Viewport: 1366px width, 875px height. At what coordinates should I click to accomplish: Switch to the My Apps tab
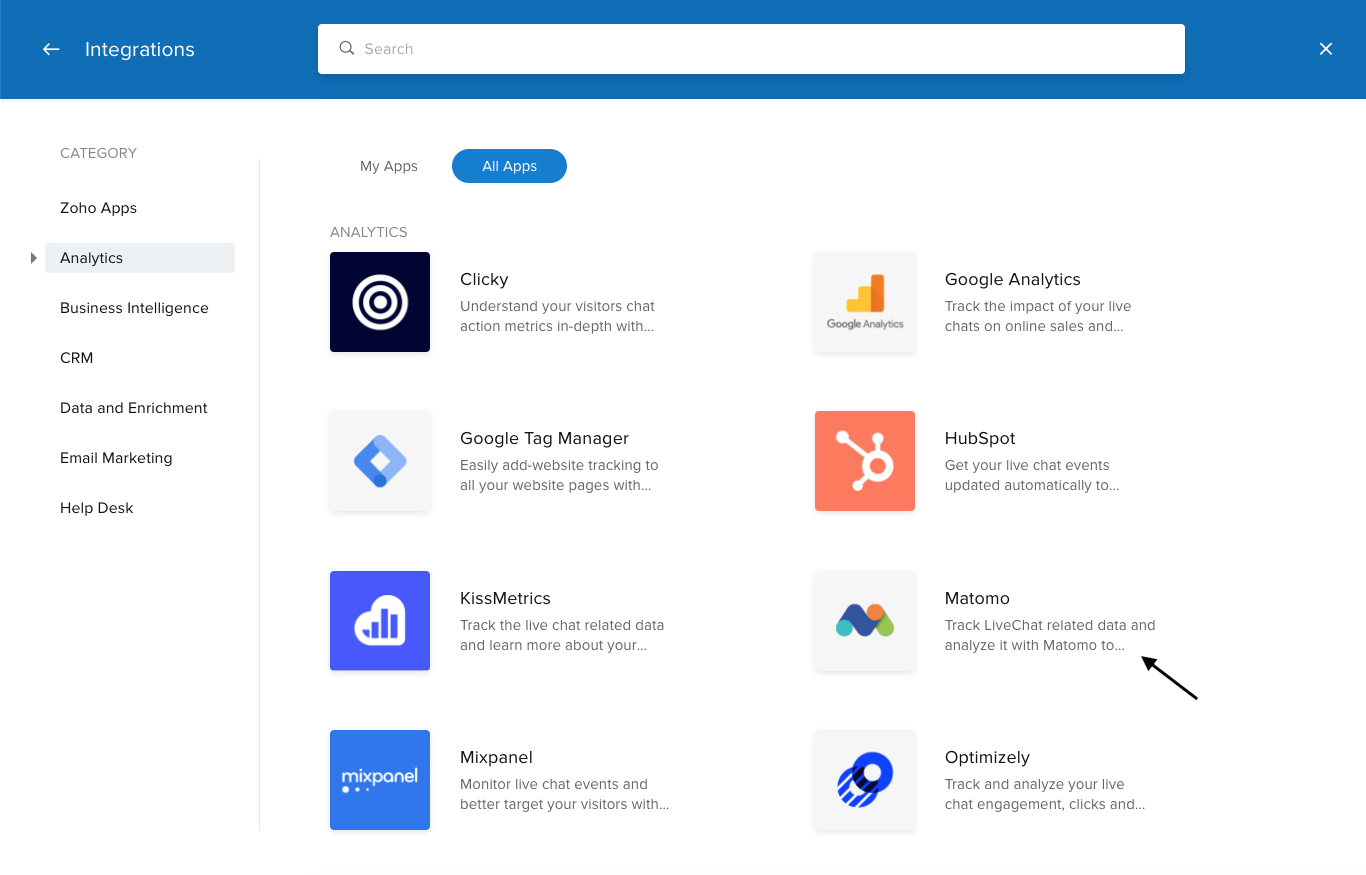389,166
